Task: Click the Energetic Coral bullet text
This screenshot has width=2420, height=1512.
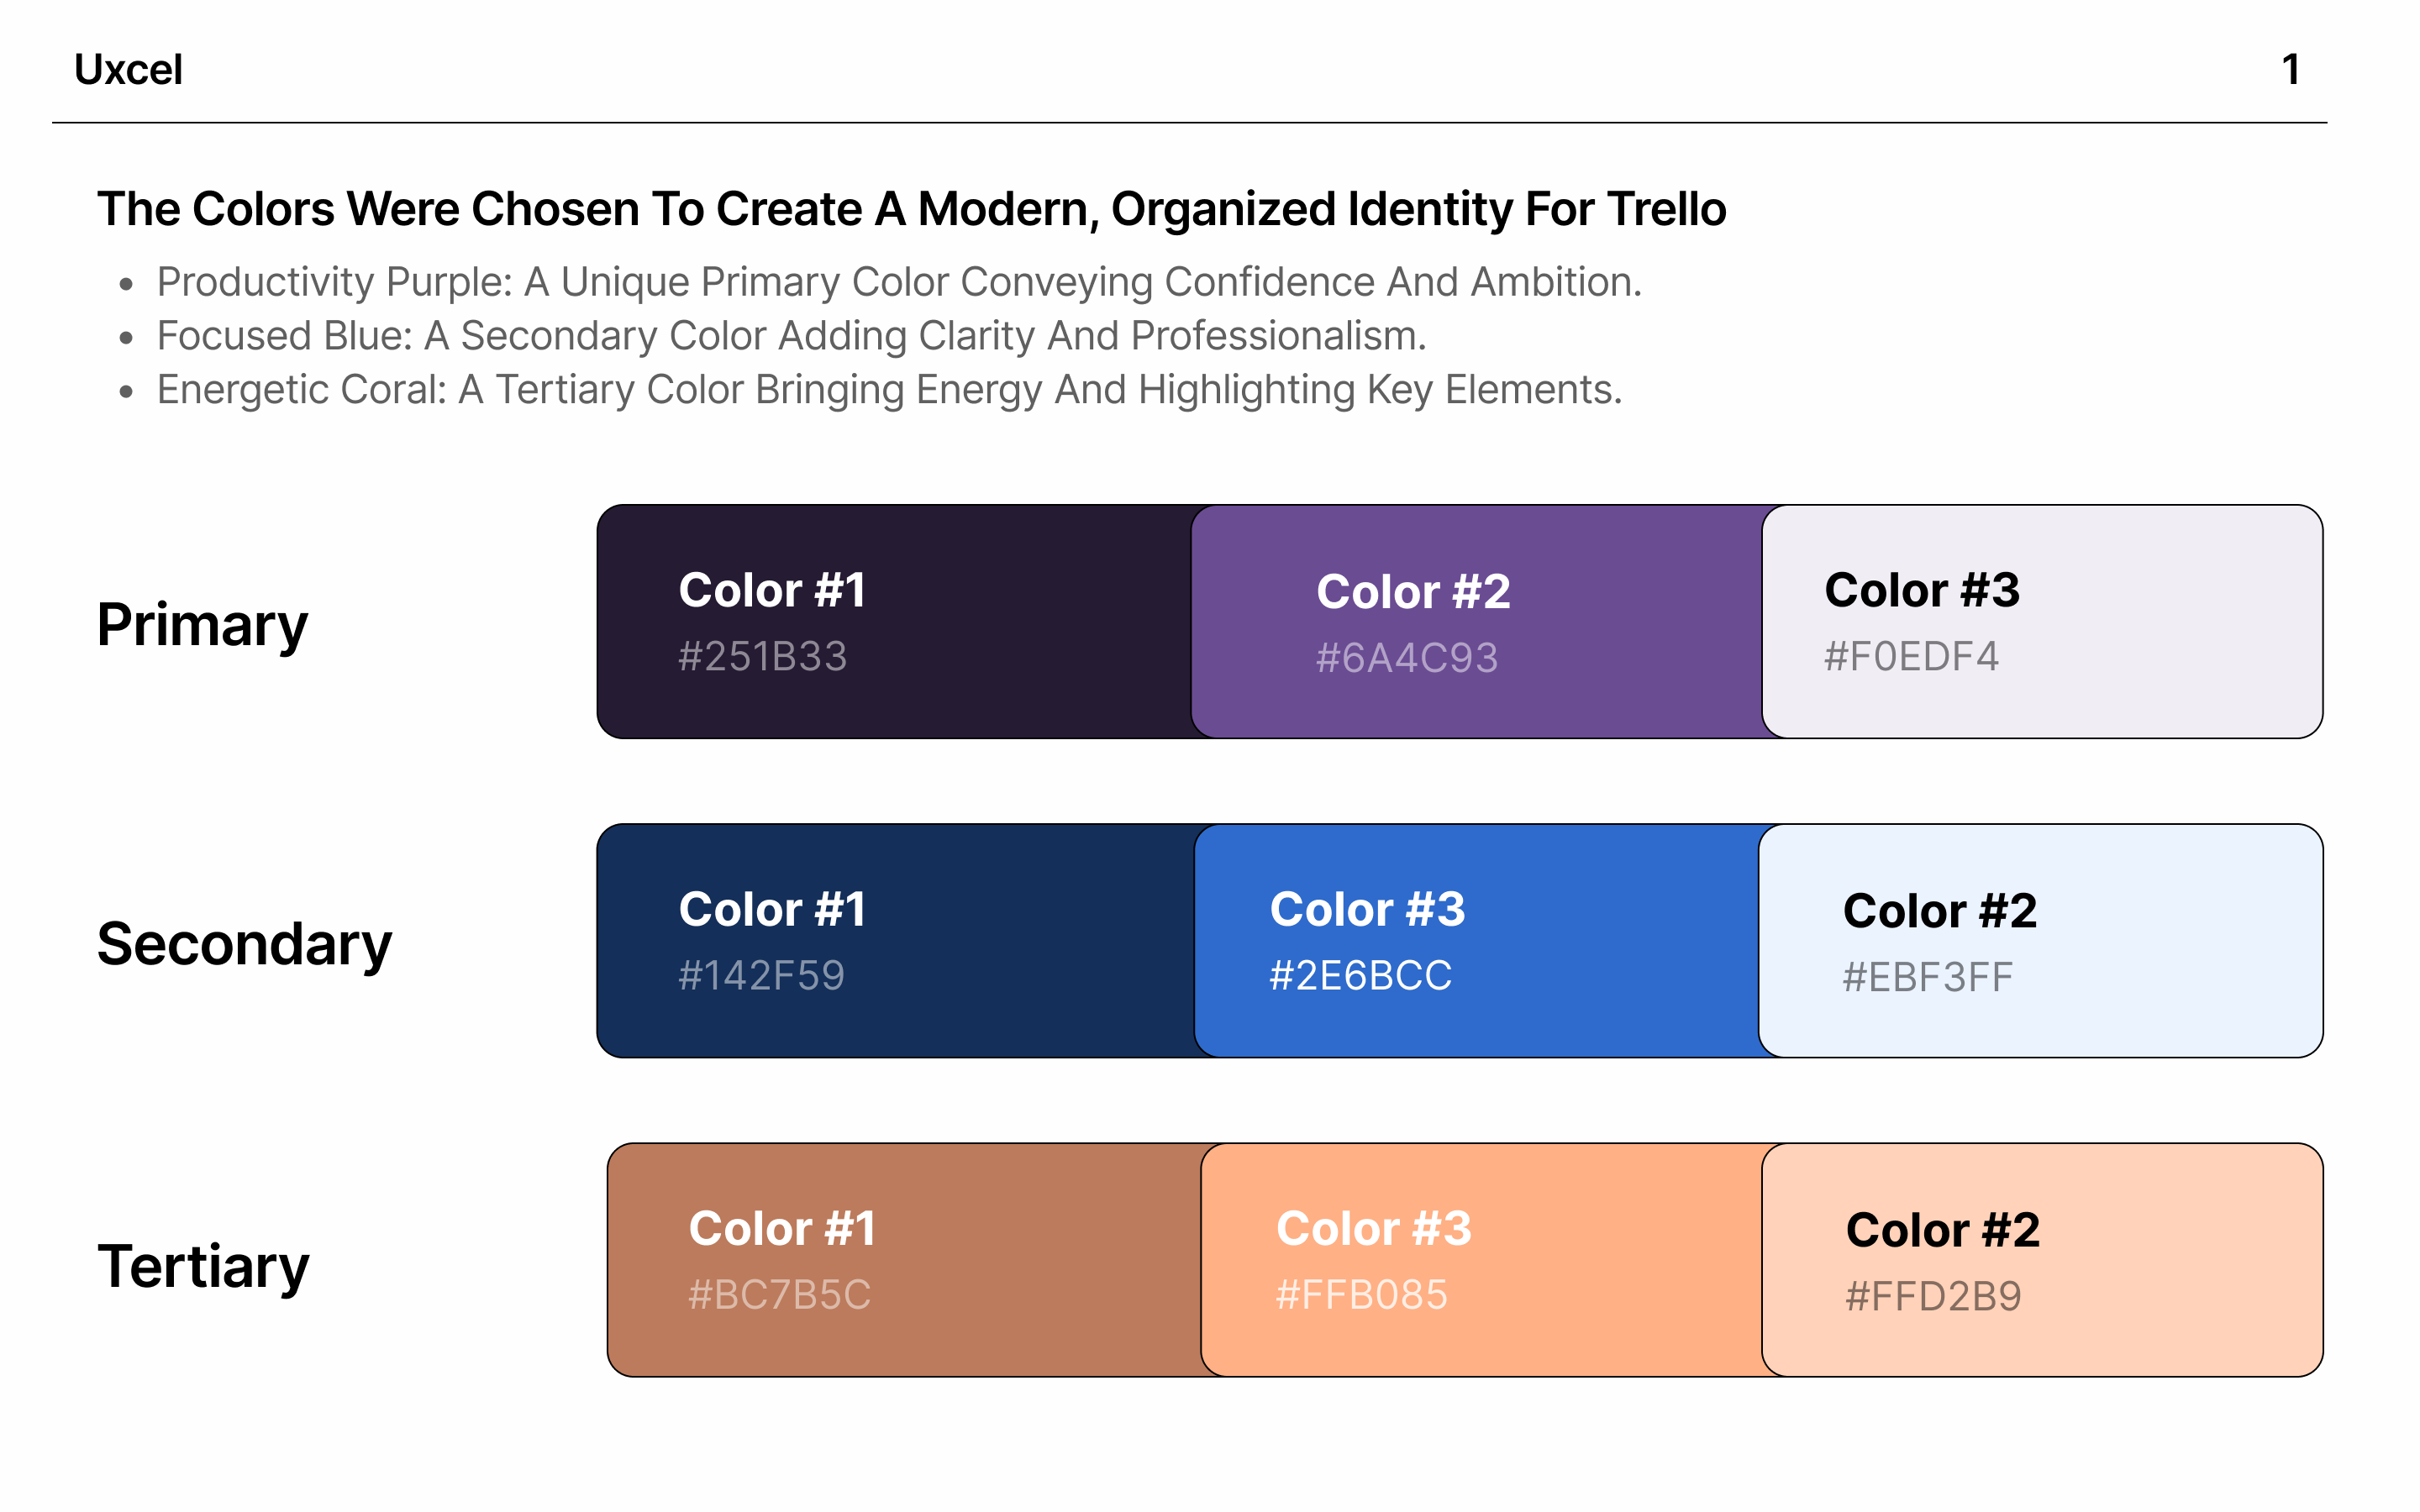Action: click(x=889, y=390)
